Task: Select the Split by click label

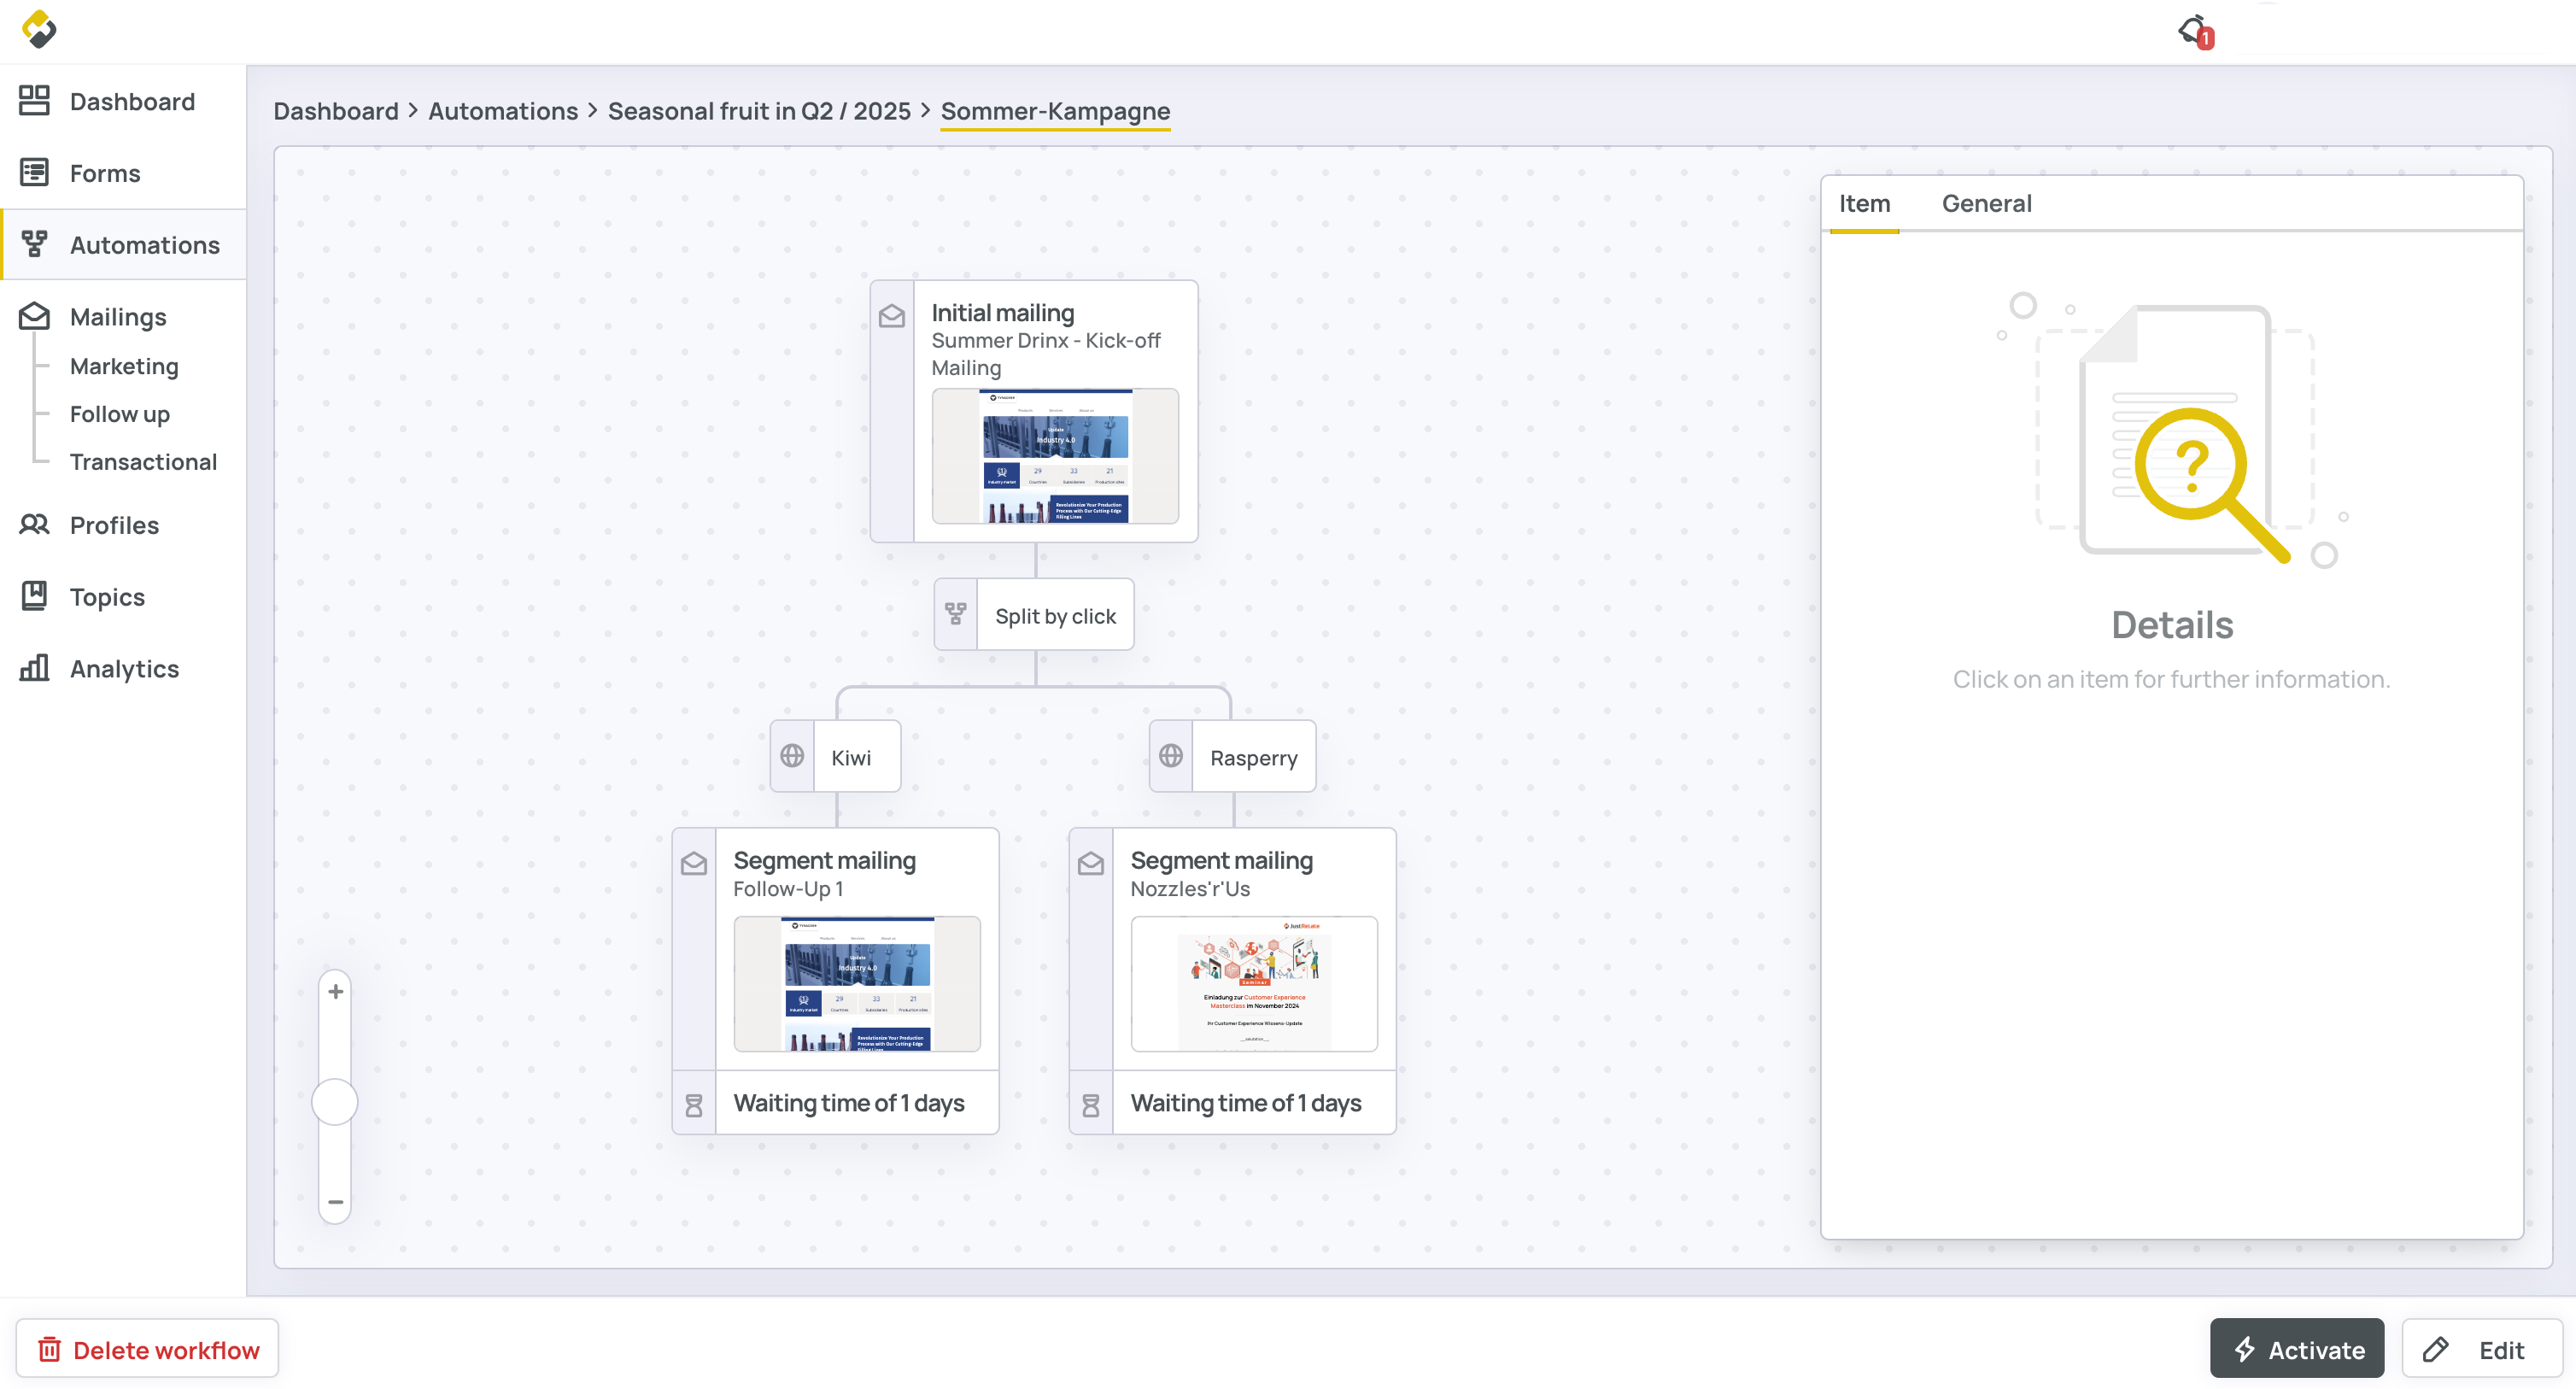Action: (1055, 616)
